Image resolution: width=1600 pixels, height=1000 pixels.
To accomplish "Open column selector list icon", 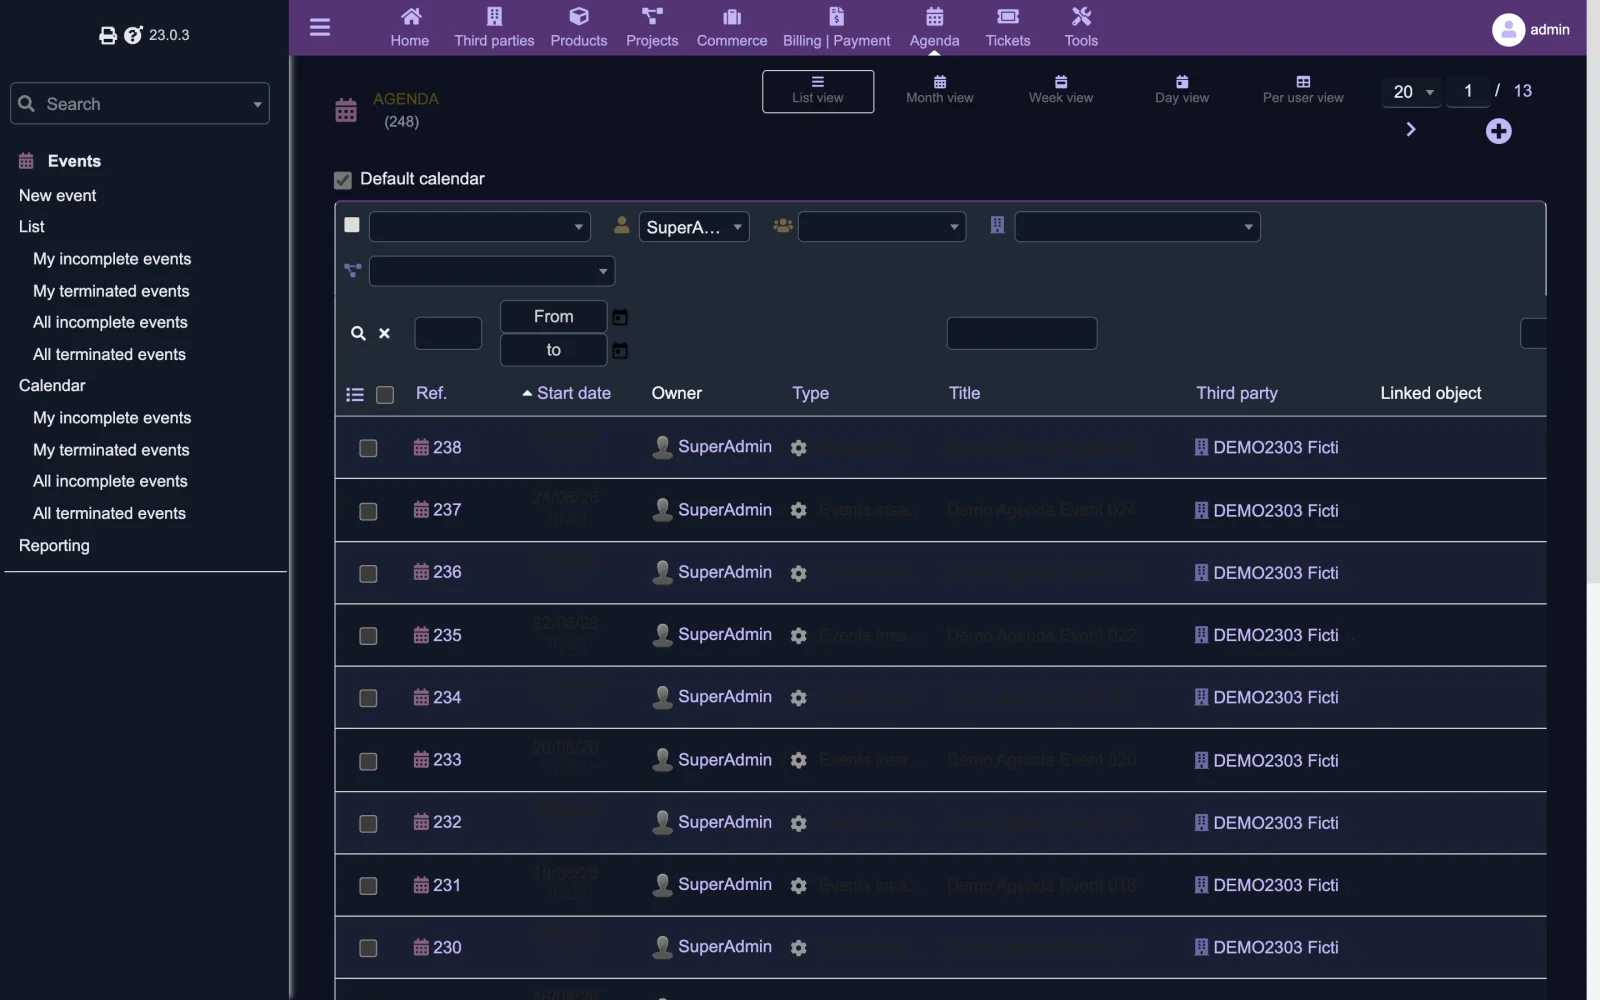I will 354,394.
